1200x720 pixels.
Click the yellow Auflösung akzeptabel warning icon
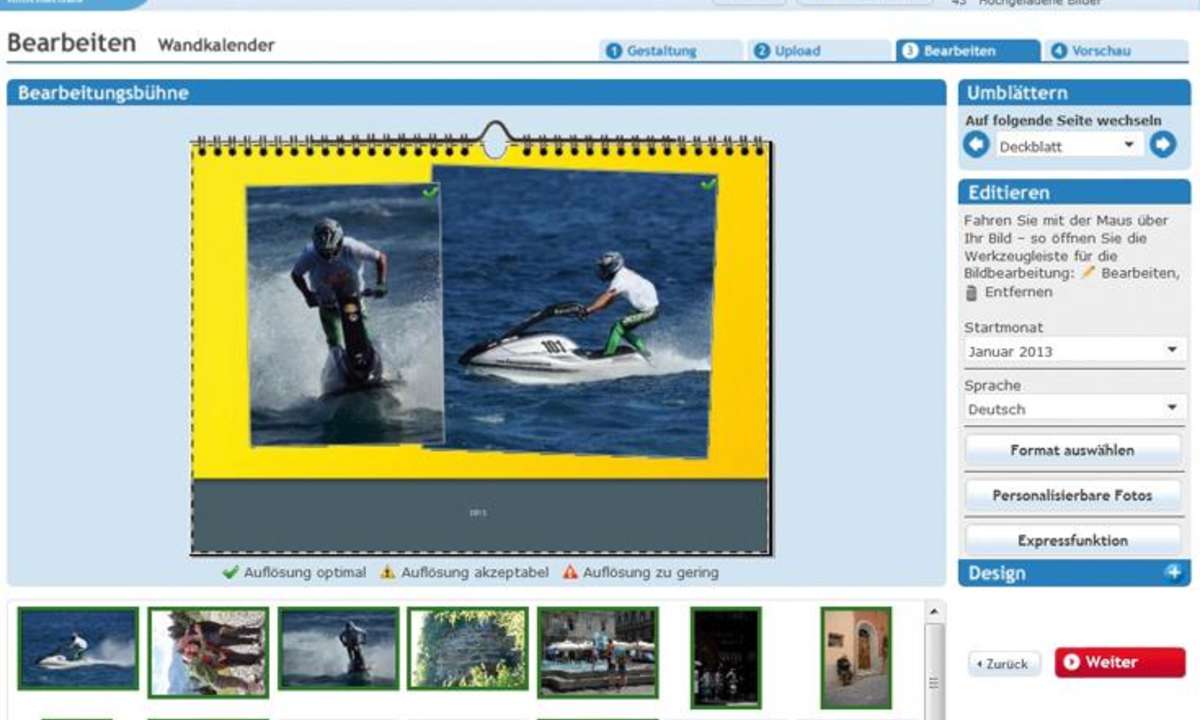coord(388,573)
